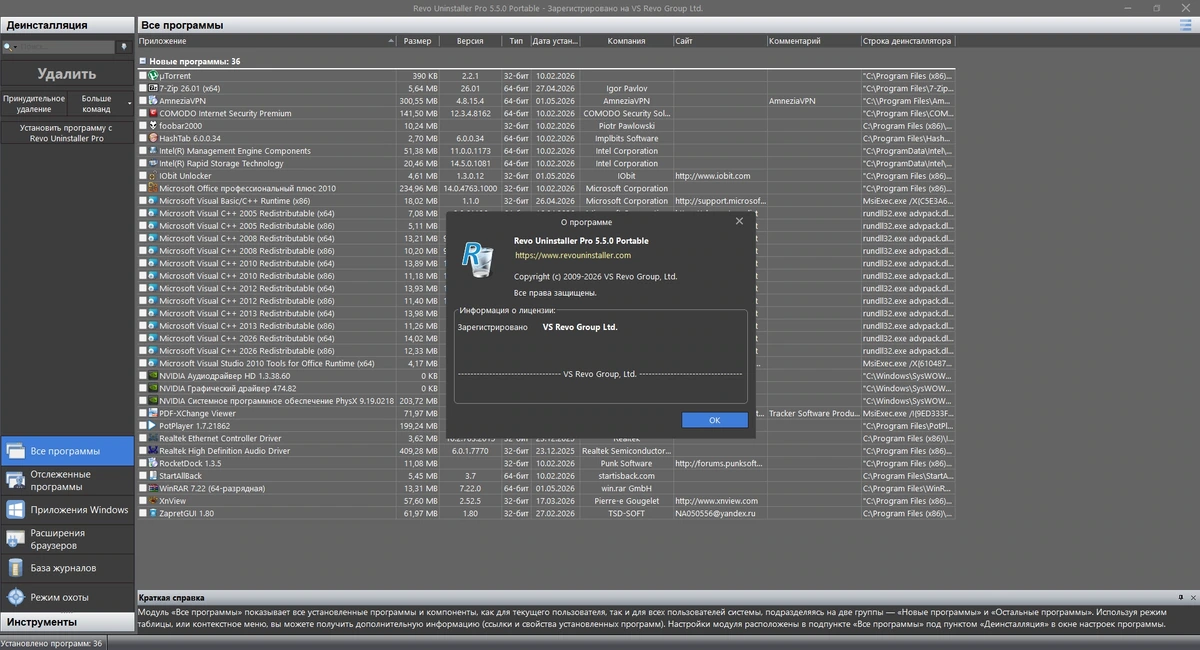Click OK in the About dialog
Viewport: 1200px width, 650px height.
point(714,420)
